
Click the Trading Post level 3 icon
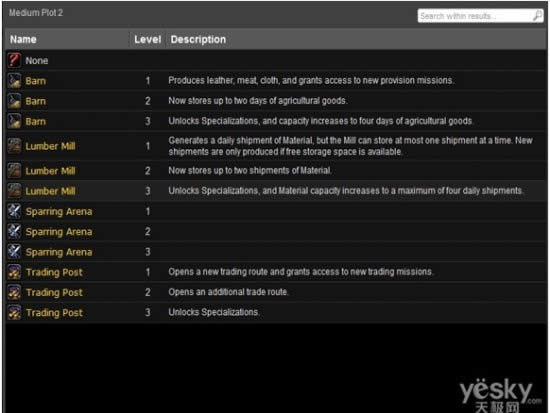click(x=14, y=313)
